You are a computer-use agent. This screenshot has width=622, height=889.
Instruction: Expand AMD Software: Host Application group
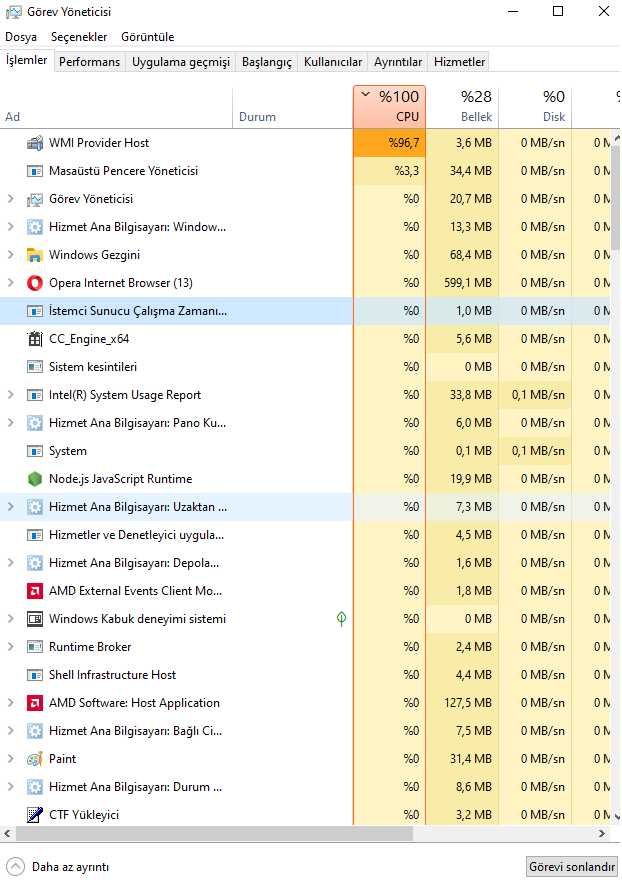(x=10, y=703)
